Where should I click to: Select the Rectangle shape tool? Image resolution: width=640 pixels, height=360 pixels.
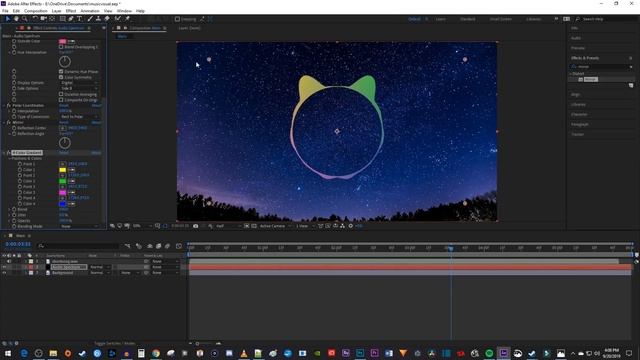(x=62, y=19)
